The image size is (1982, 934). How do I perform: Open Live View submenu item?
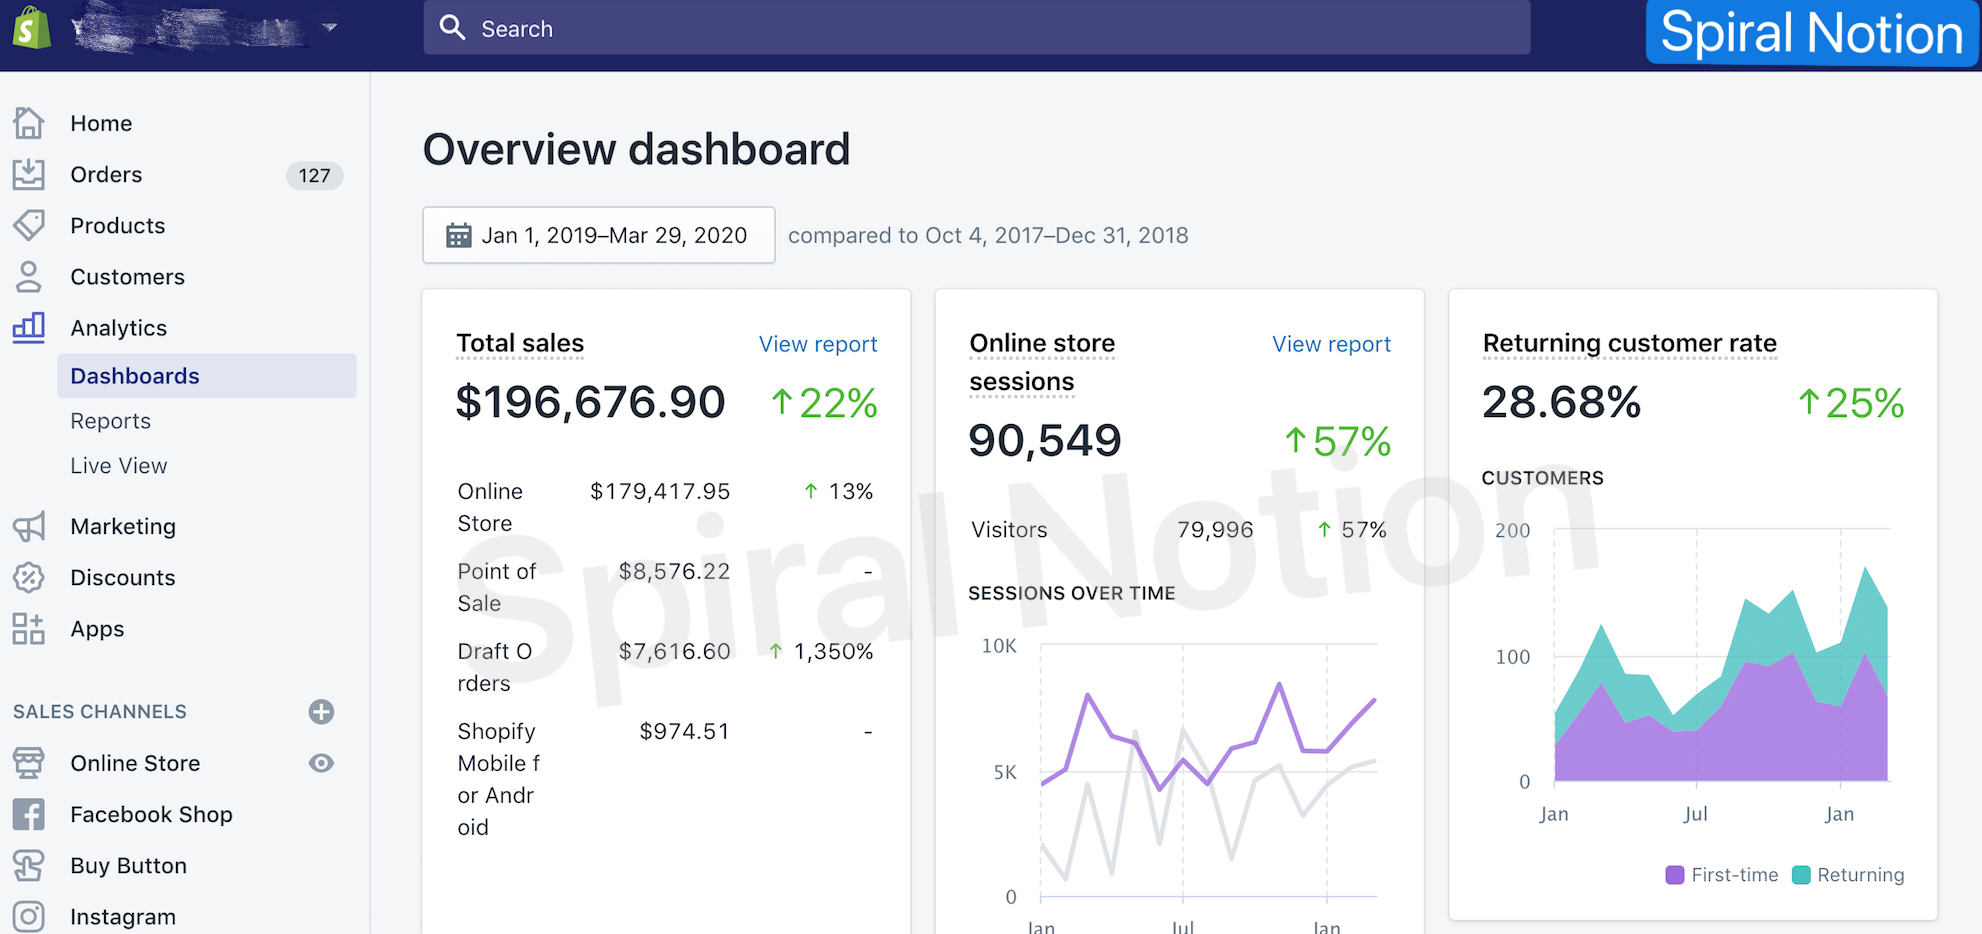[119, 466]
